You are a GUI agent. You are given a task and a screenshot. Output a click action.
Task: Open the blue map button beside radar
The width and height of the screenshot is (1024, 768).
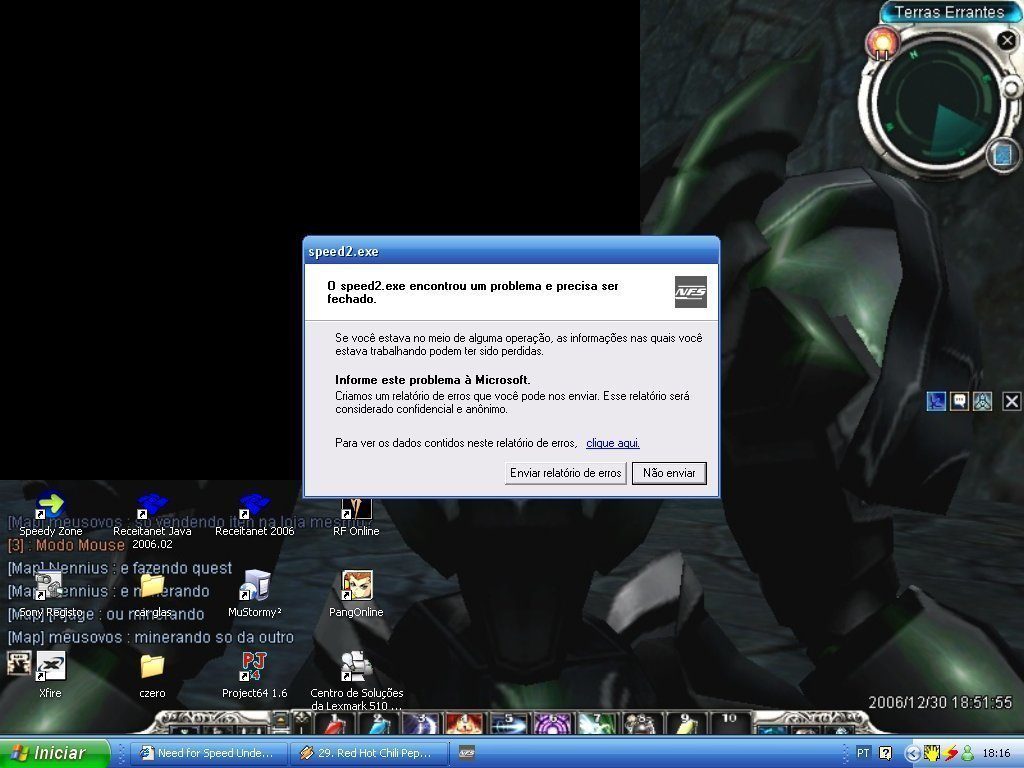pos(1002,155)
